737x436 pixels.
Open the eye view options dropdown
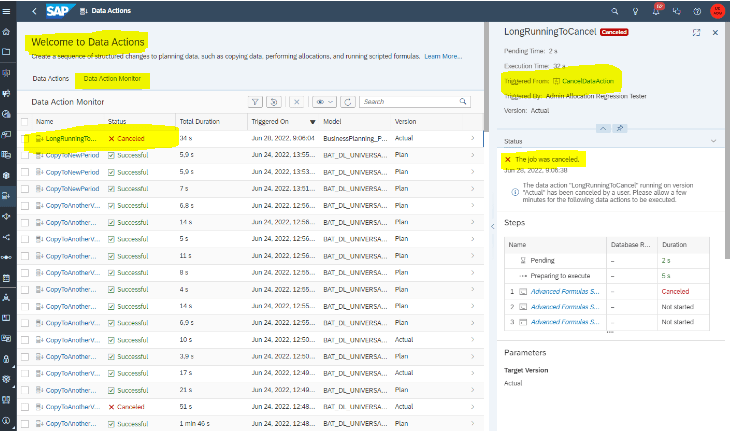[x=323, y=102]
